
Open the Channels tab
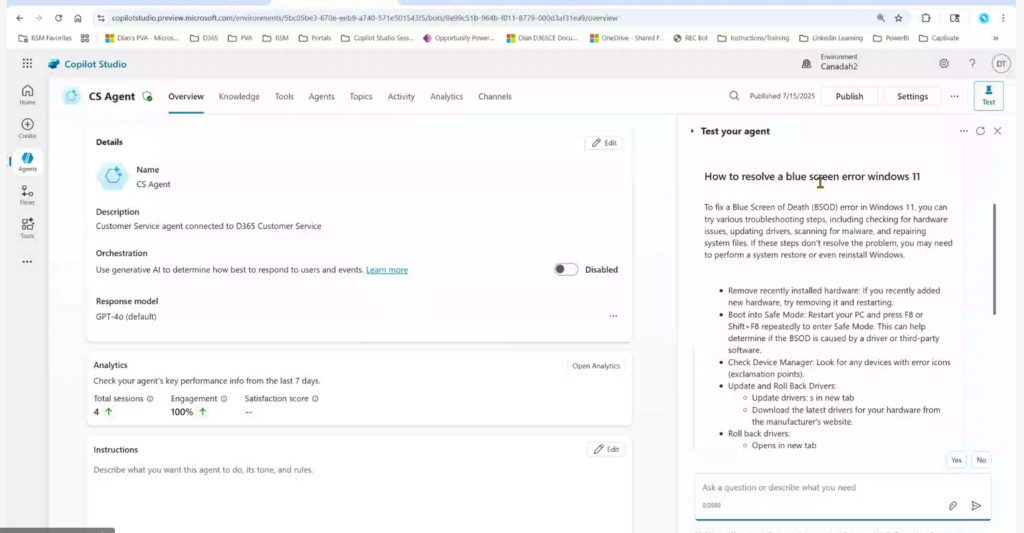coord(494,96)
